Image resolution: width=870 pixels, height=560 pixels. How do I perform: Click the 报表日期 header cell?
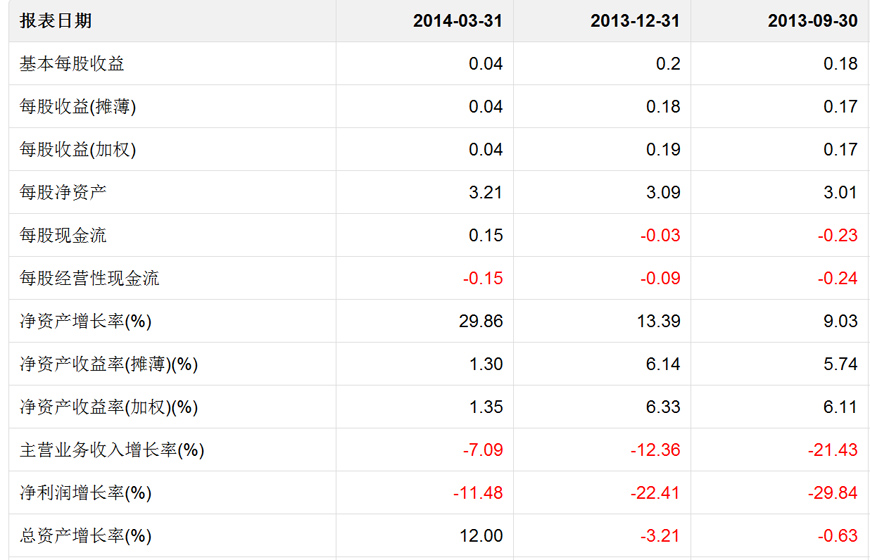(x=56, y=21)
